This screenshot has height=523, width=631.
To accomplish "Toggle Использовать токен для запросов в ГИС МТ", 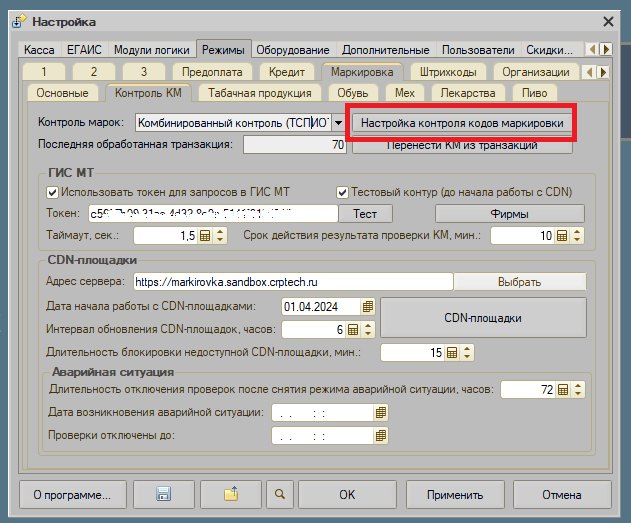I will [x=52, y=192].
